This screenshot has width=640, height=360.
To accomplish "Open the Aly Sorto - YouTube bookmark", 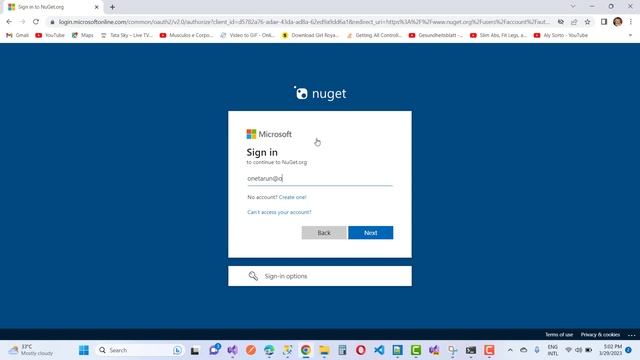I will 561,36.
